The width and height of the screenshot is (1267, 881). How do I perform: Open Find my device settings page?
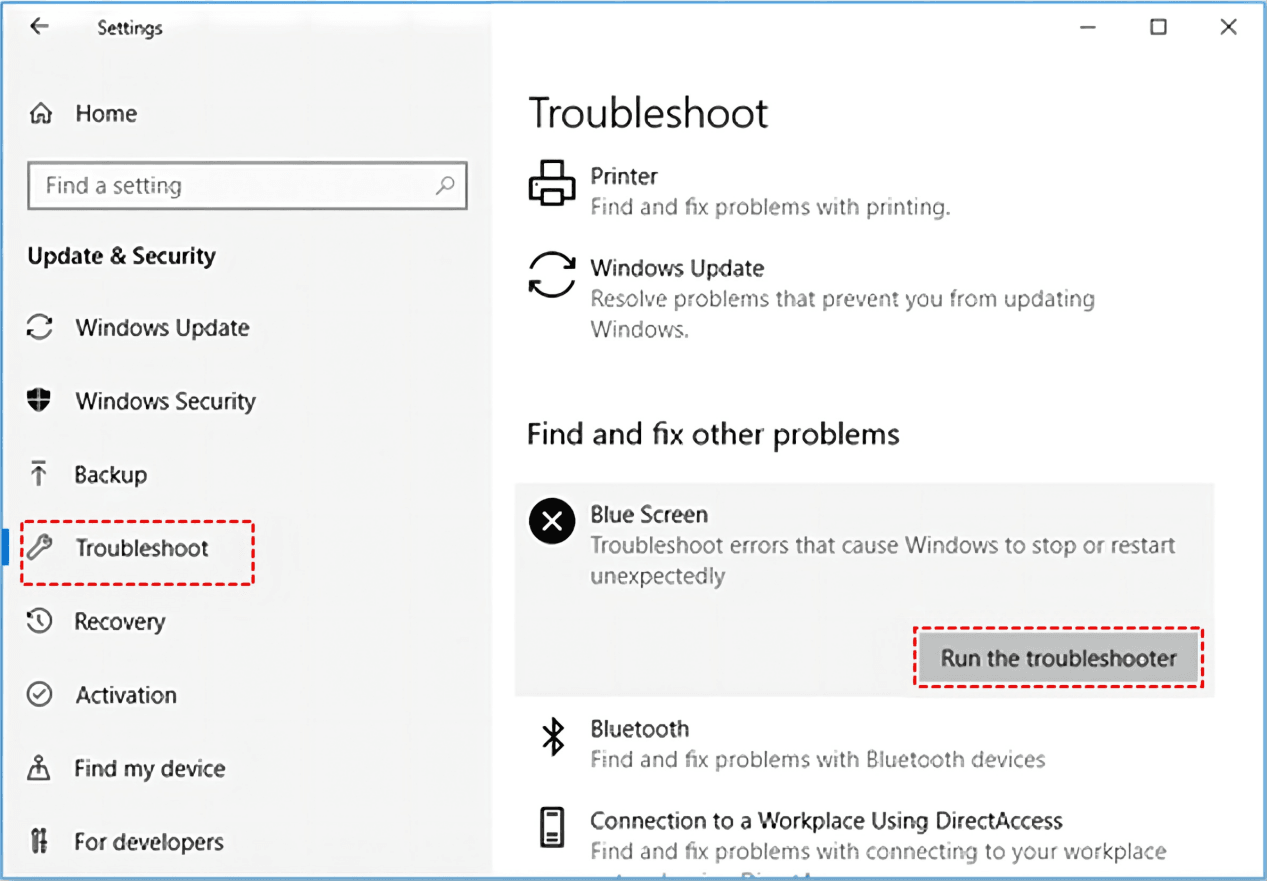click(149, 768)
